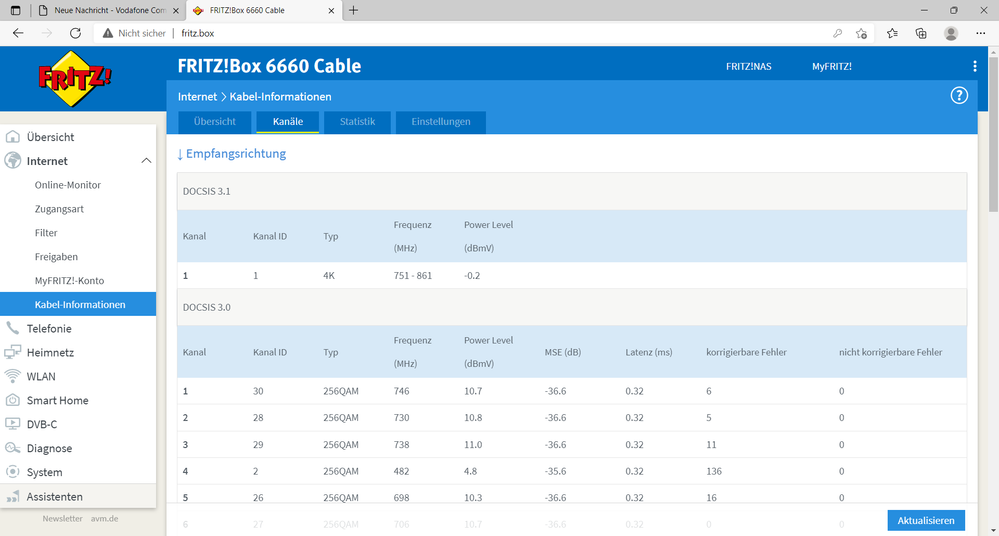999x536 pixels.
Task: Switch to the Einstellungen tab
Action: pyautogui.click(x=441, y=122)
